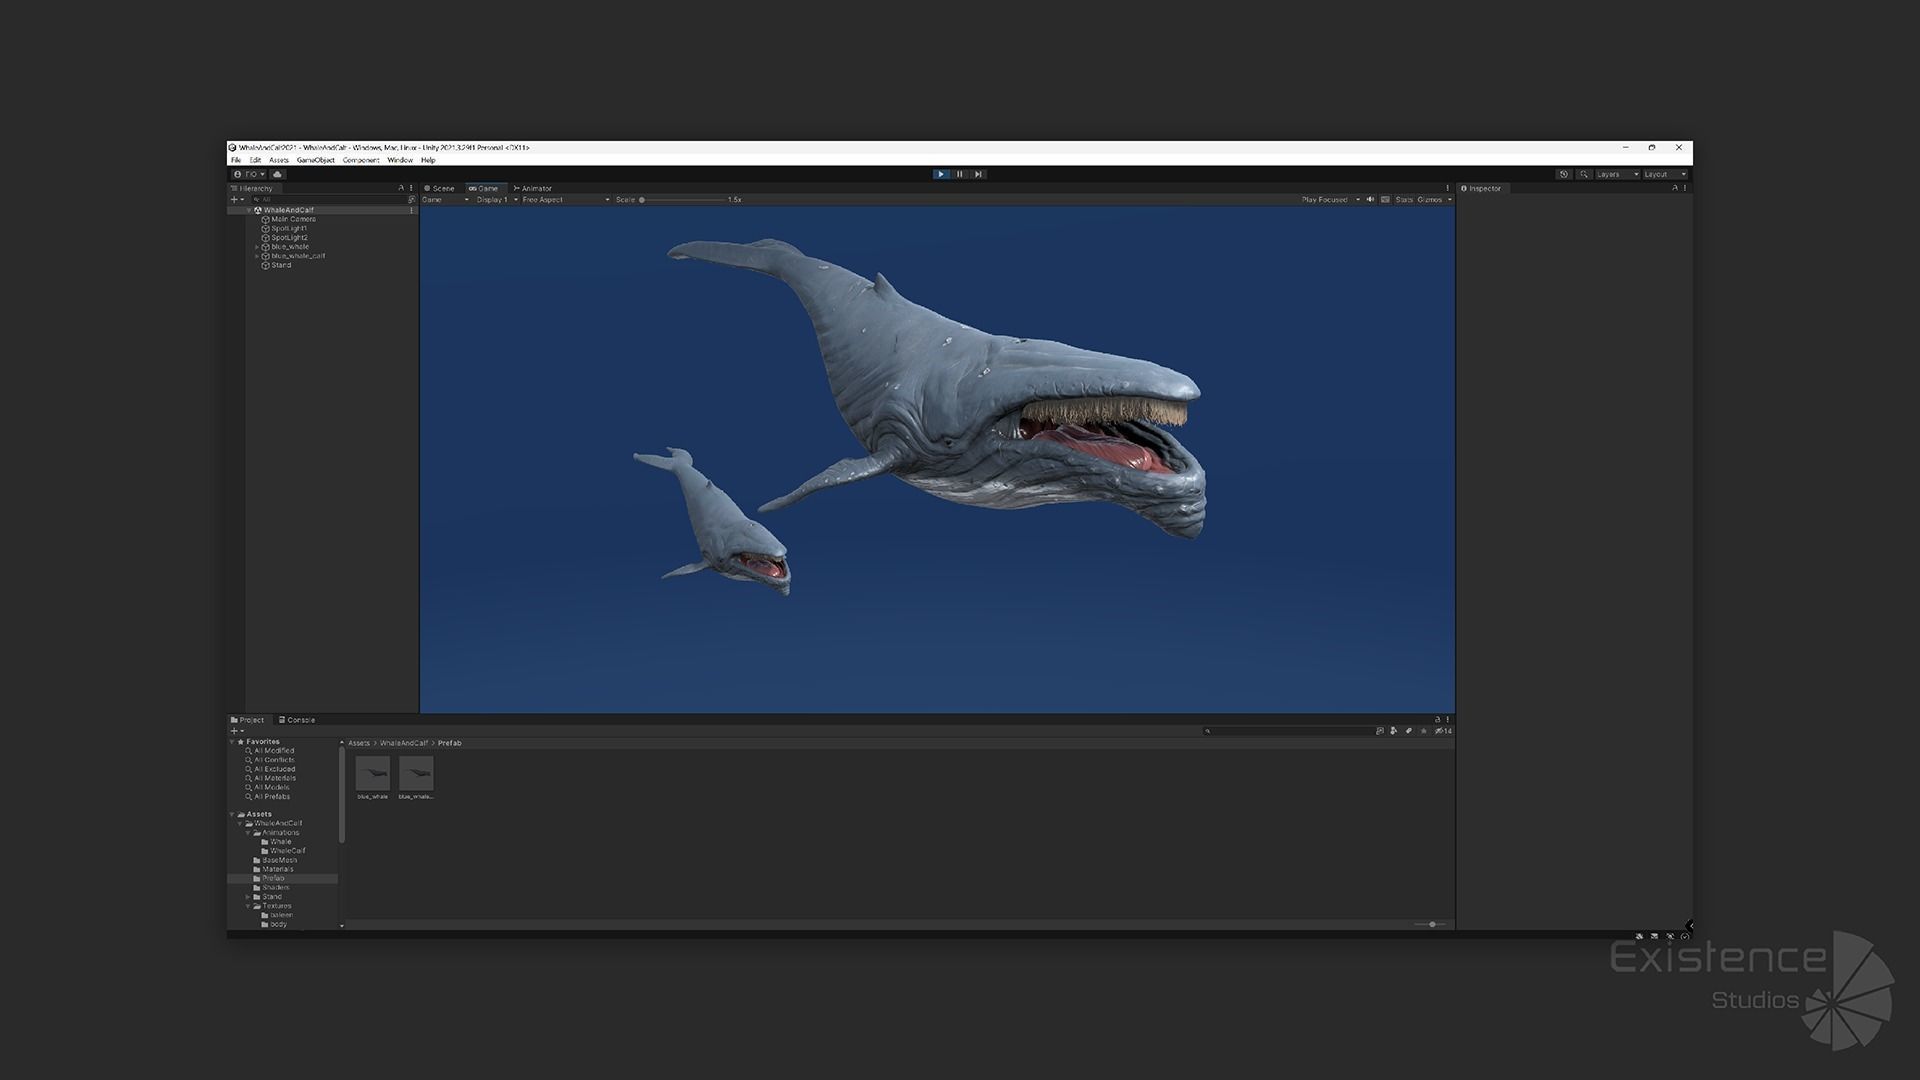1920x1080 pixels.
Task: Open the Window menu
Action: point(400,160)
